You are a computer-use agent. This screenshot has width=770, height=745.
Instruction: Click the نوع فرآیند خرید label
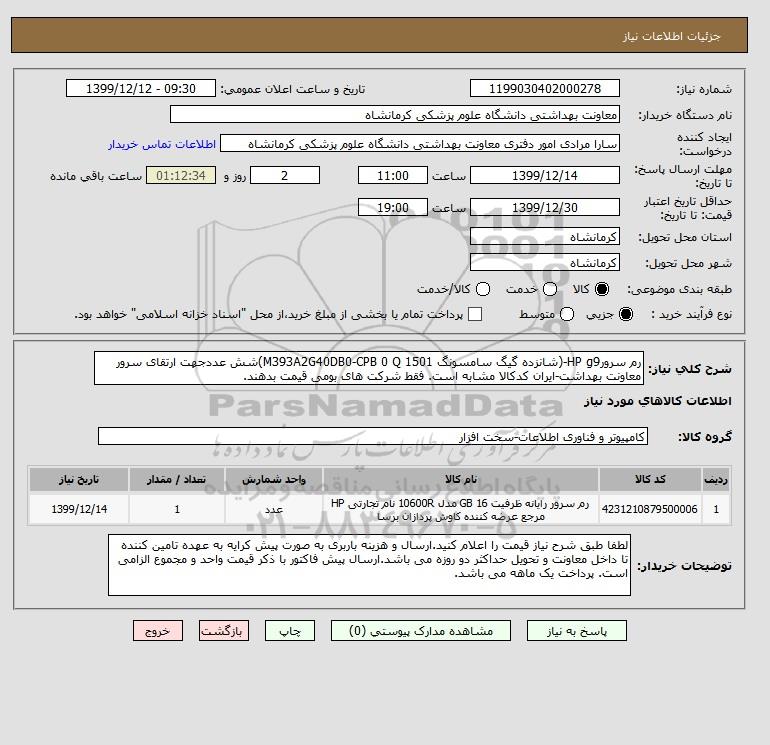[691, 314]
